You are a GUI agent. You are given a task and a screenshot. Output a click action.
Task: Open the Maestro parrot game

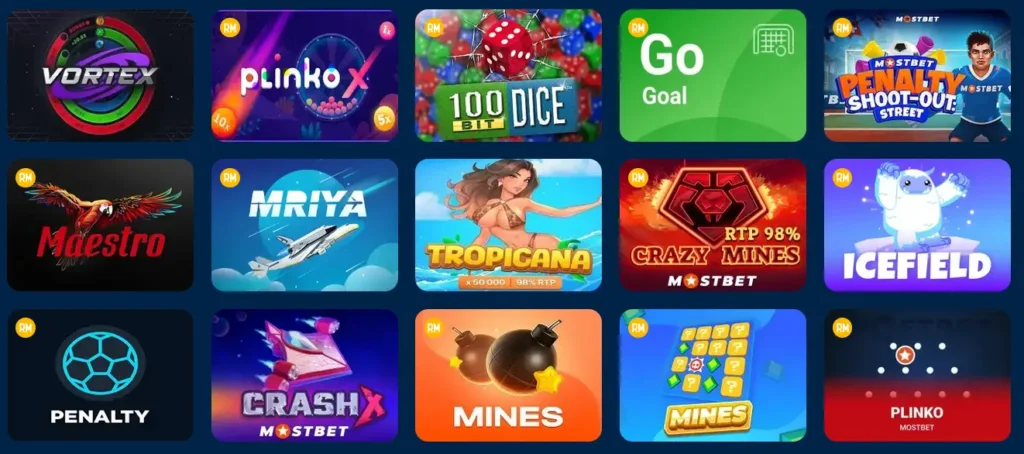tap(100, 225)
